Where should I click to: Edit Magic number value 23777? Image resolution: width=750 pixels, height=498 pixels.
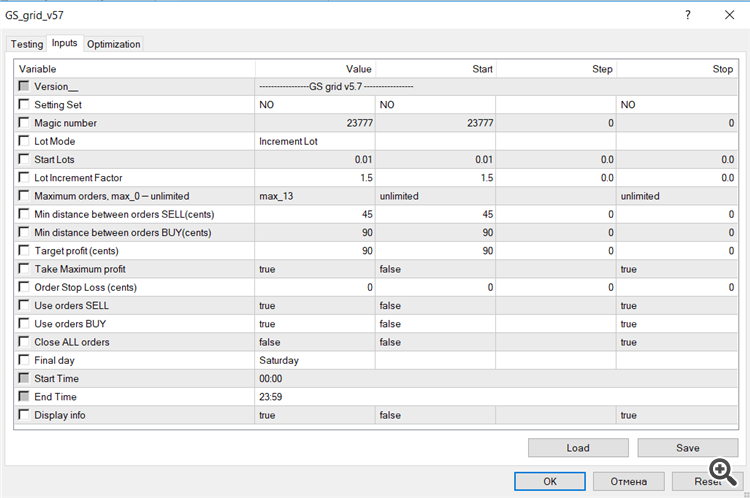click(x=315, y=123)
